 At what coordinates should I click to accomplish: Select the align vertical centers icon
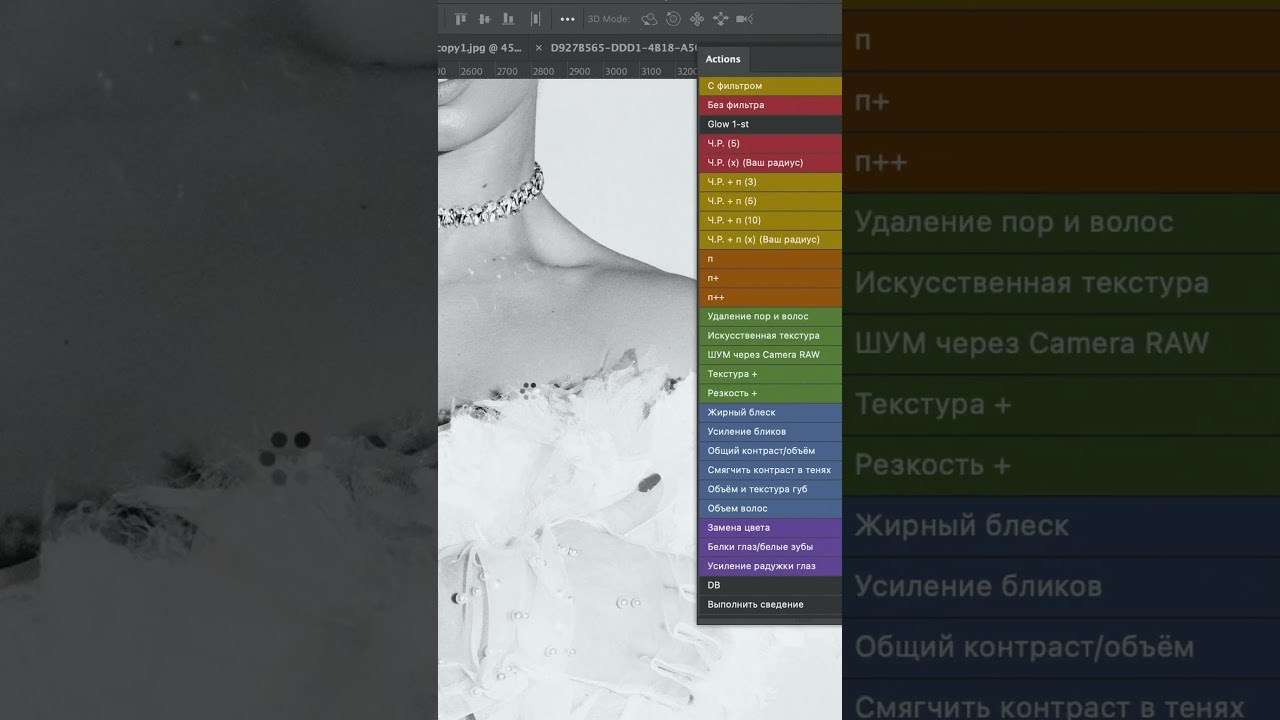point(484,18)
